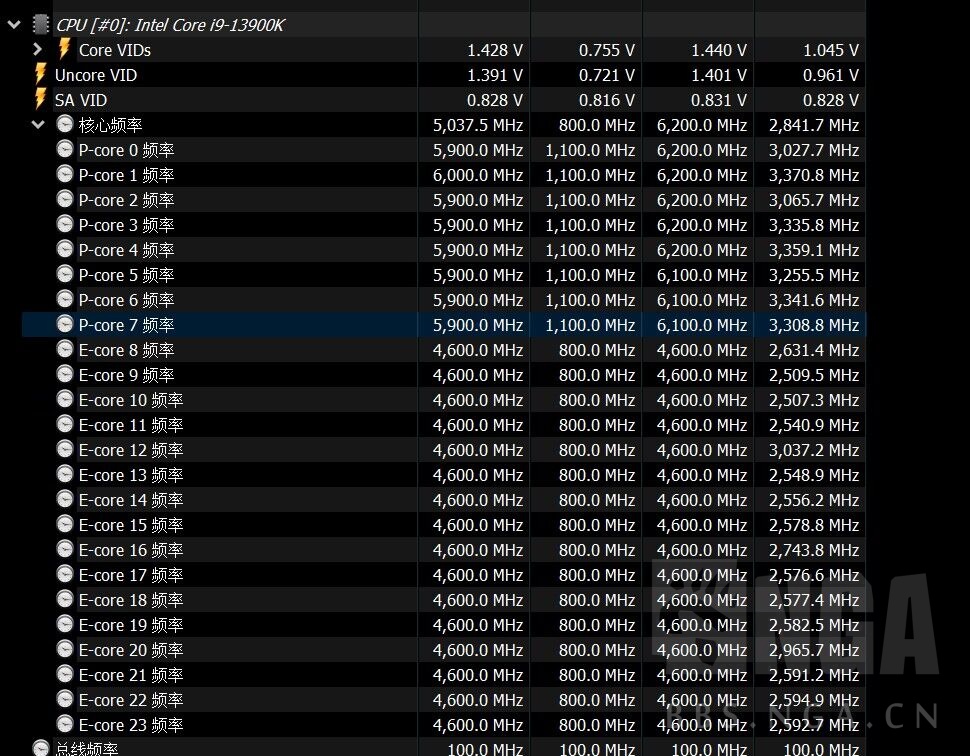970x756 pixels.
Task: Click the 3,037.2 MHz average for E-core 12
Action: point(814,450)
